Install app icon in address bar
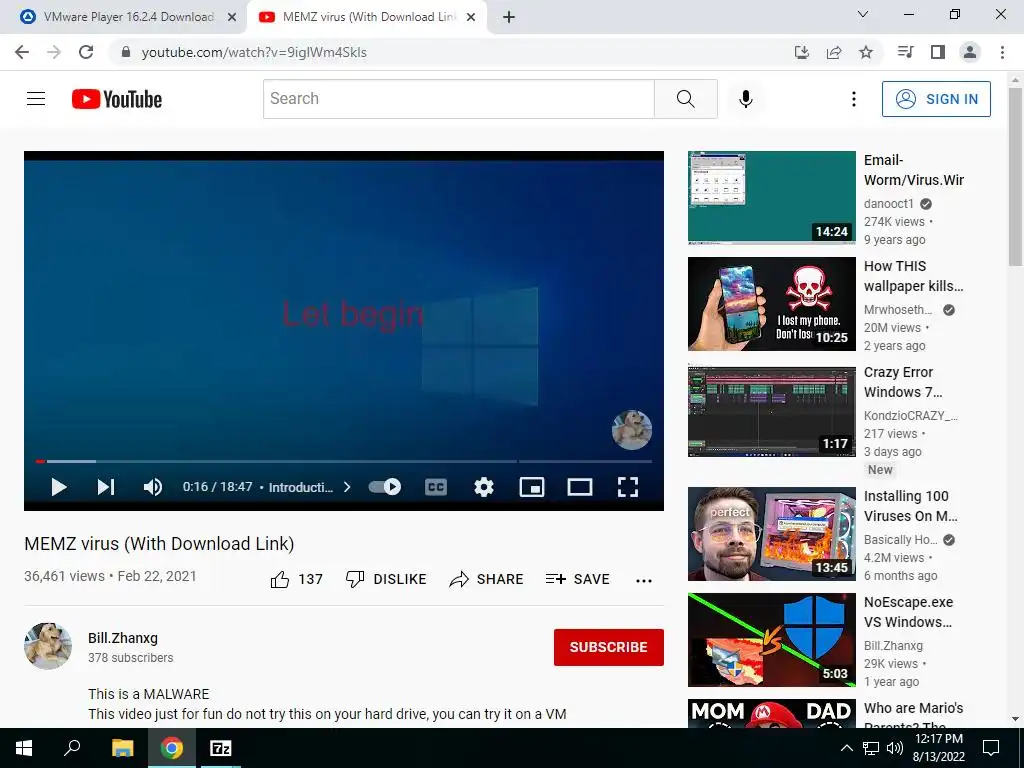This screenshot has height=768, width=1024. 801,52
